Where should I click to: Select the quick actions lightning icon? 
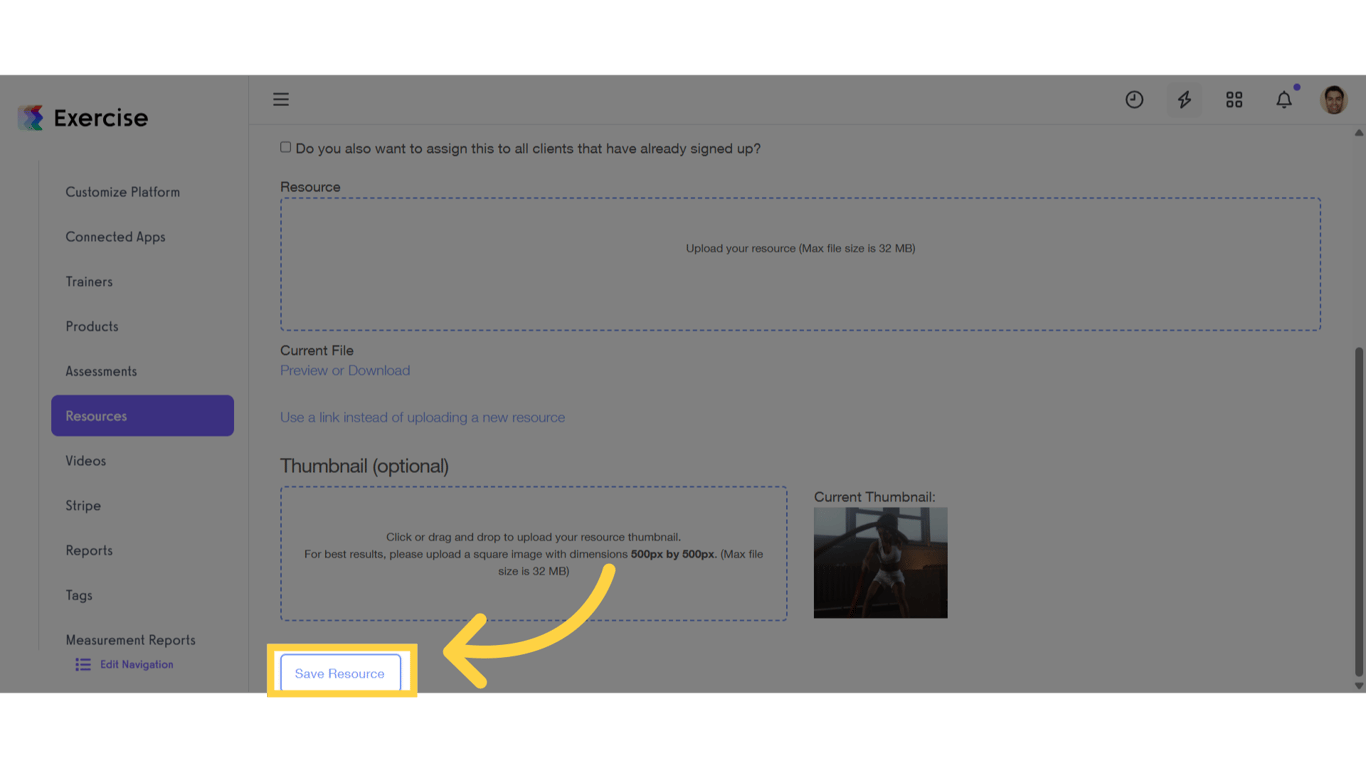pyautogui.click(x=1184, y=99)
